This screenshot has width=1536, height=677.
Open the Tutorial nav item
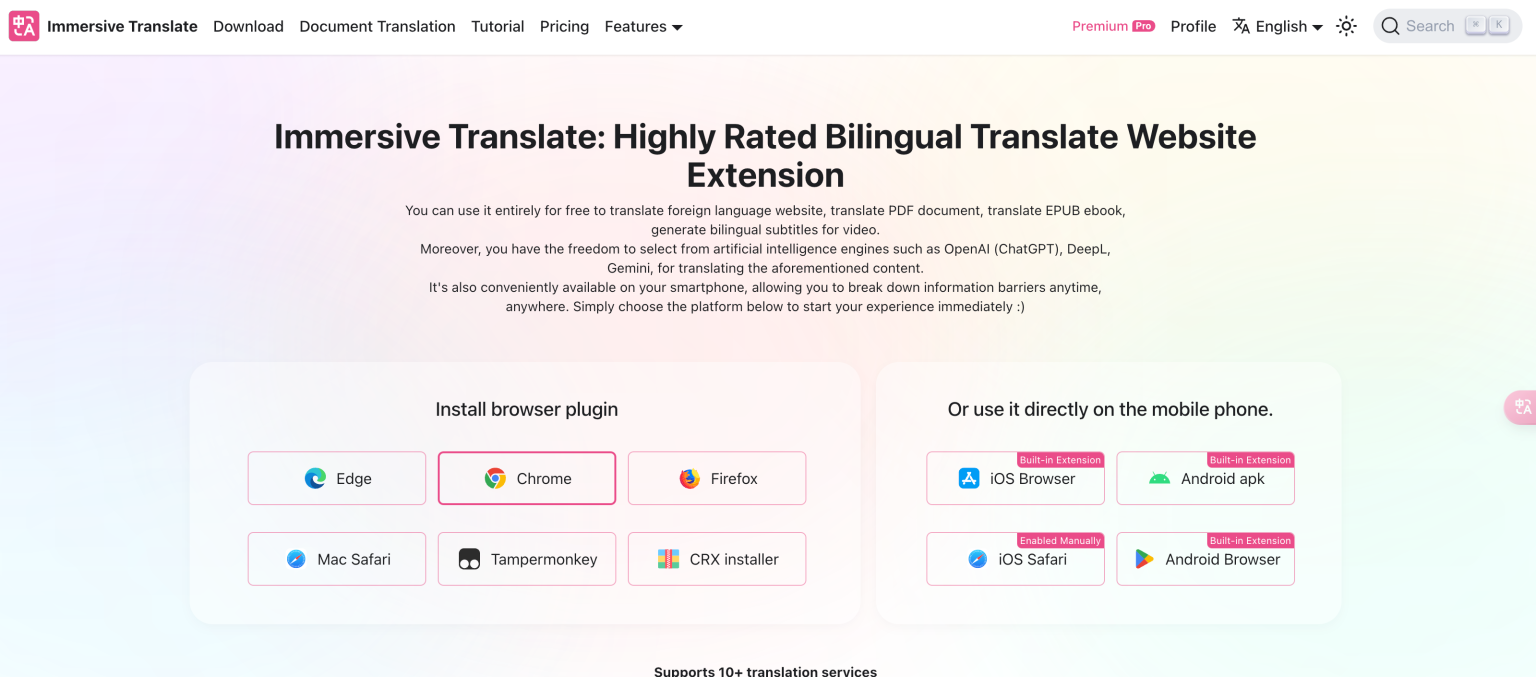click(498, 27)
